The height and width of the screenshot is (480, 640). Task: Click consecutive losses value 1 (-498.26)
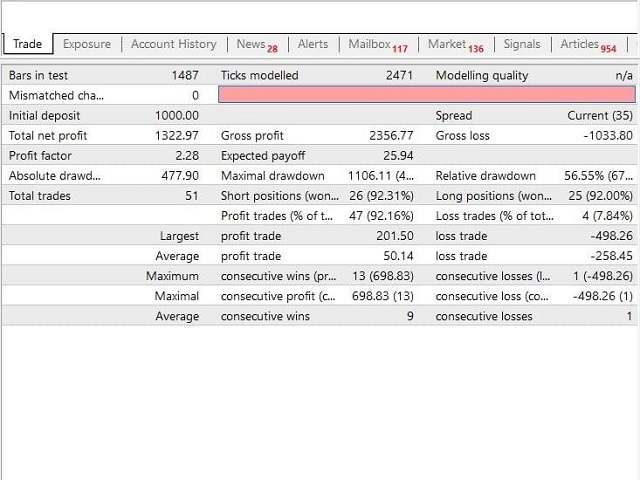point(603,276)
